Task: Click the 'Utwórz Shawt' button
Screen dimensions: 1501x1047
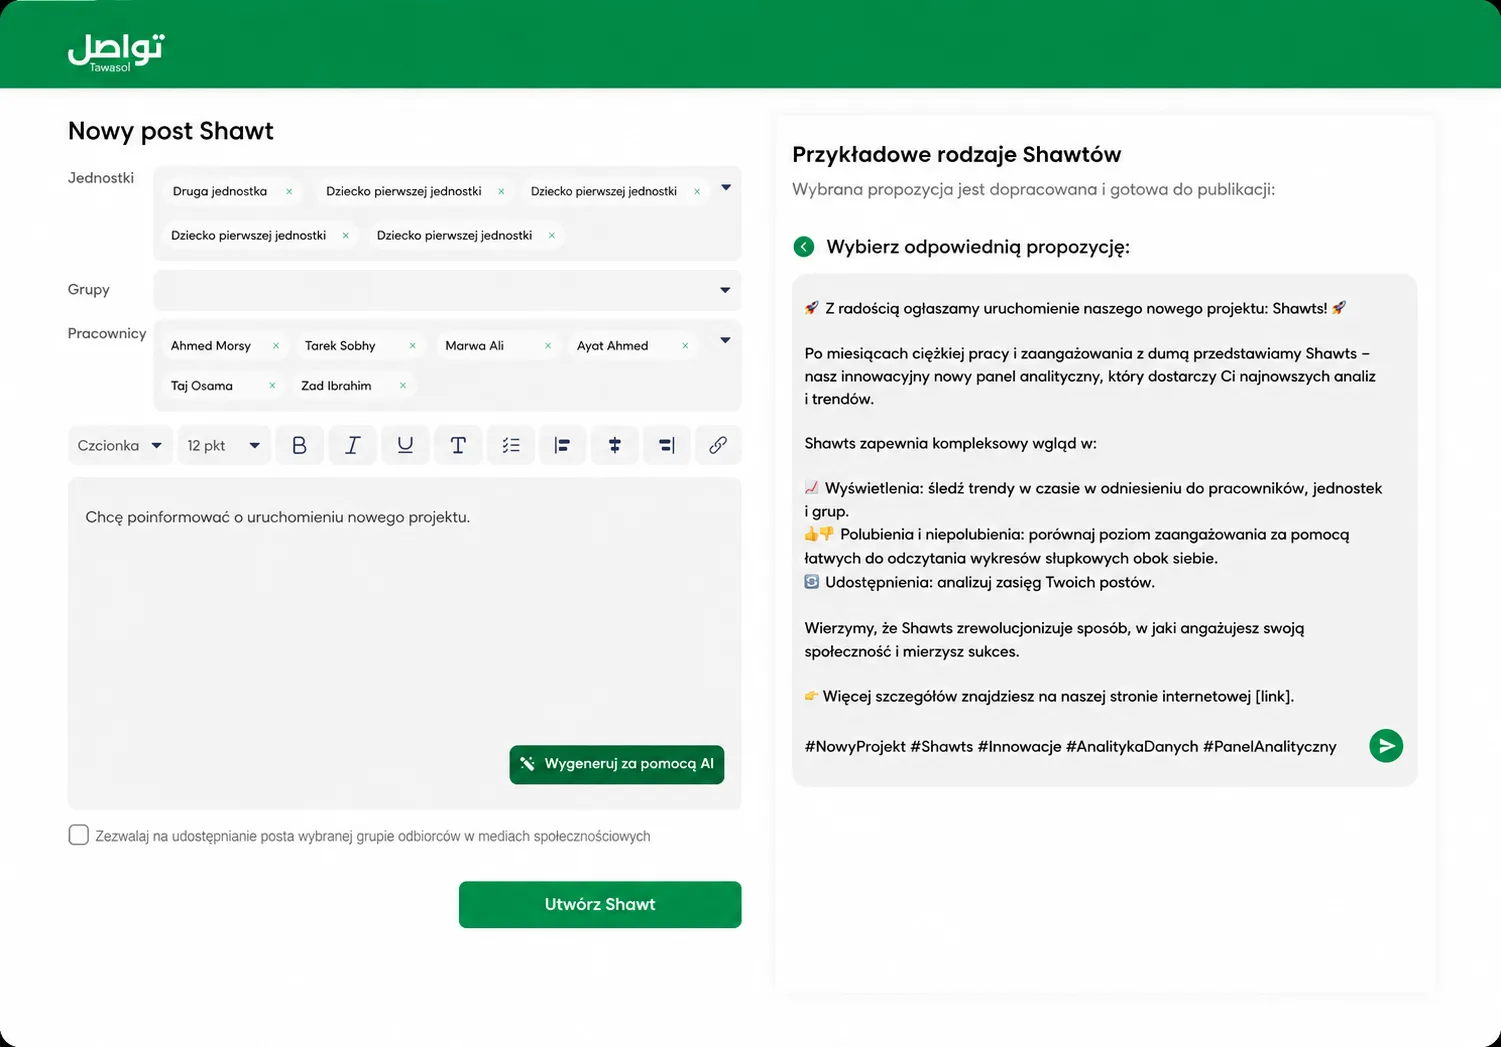Action: (x=600, y=904)
